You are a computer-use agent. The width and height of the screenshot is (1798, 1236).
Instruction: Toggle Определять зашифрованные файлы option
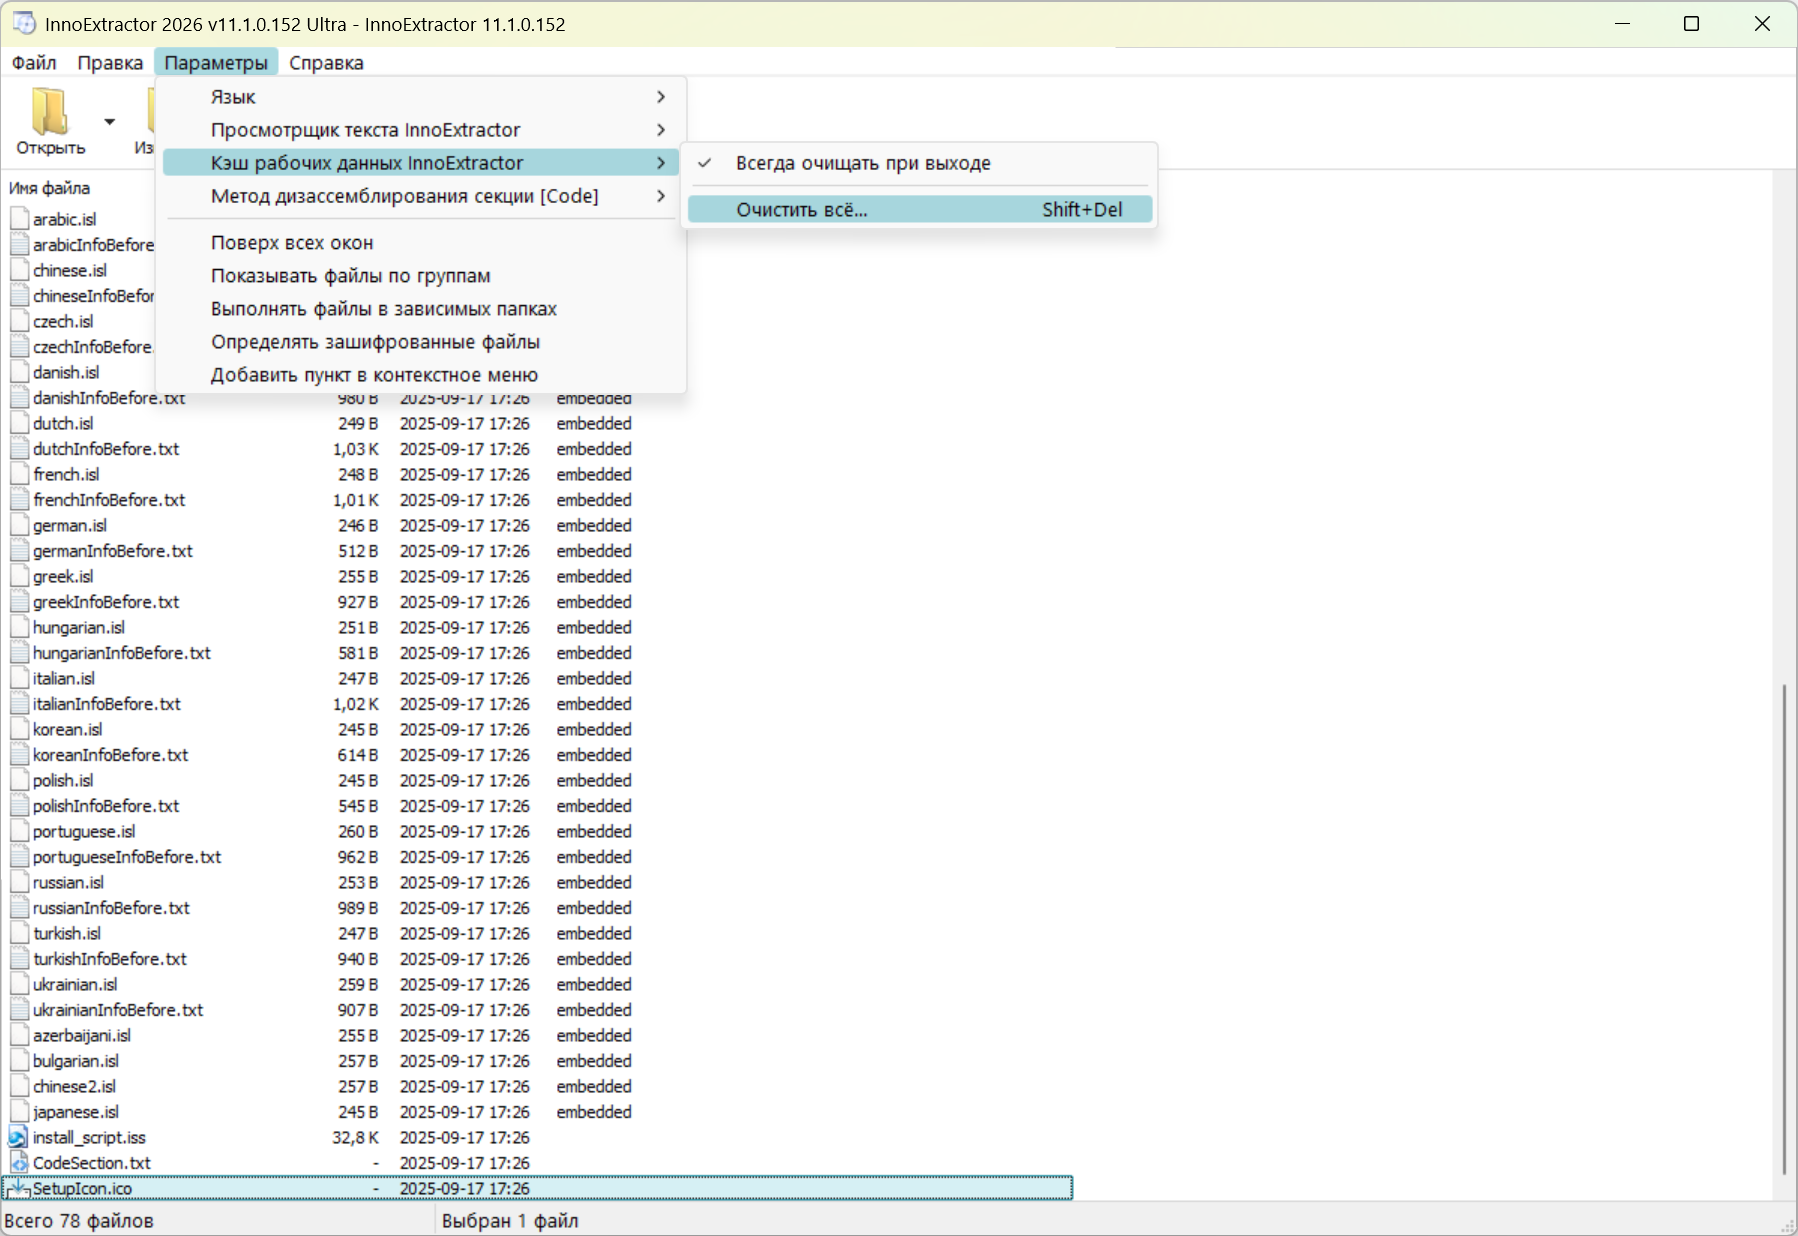click(x=421, y=342)
